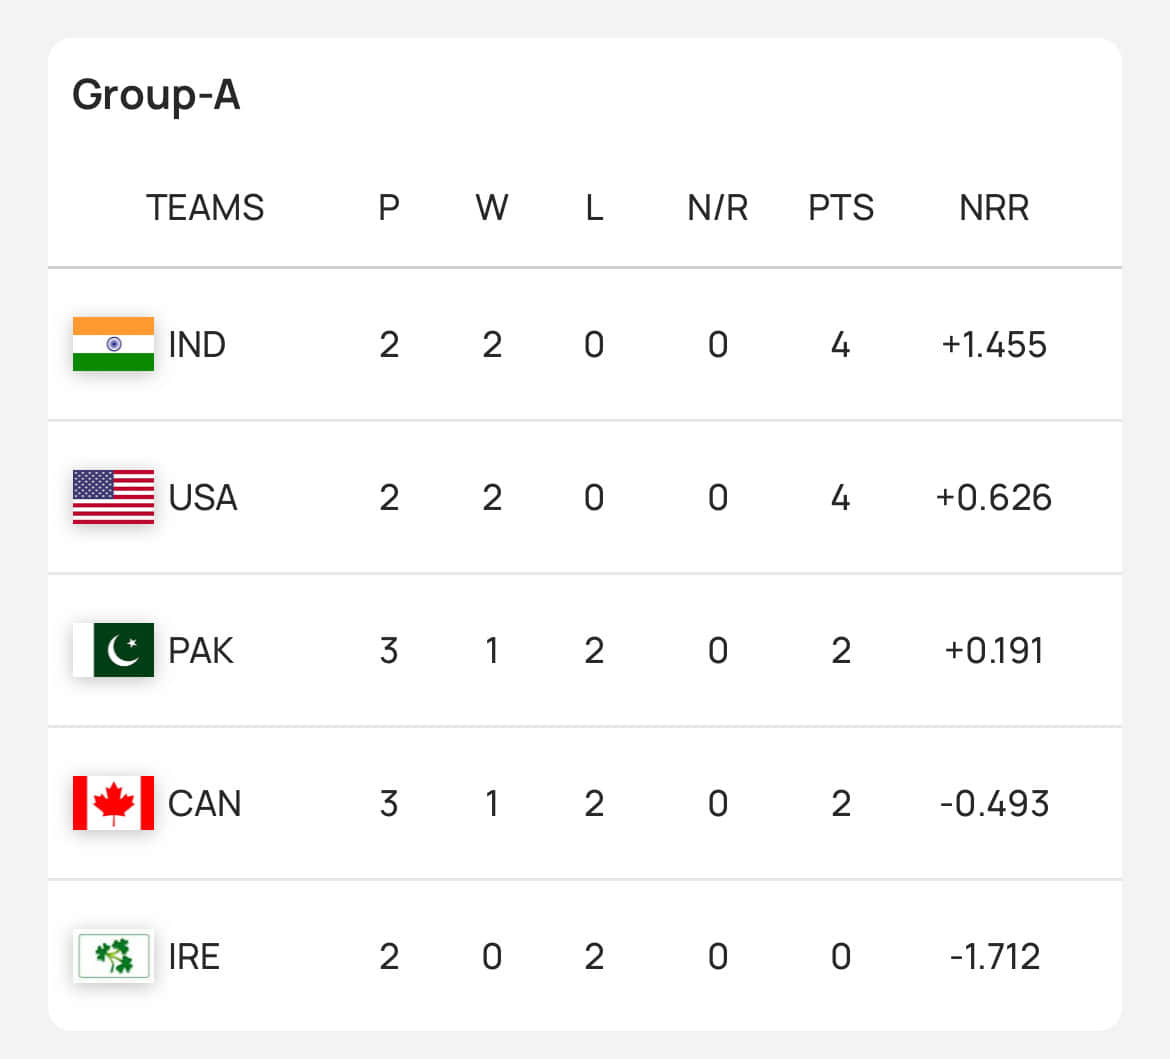Image resolution: width=1170 pixels, height=1059 pixels.
Task: Click Ireland's -1.712 net run rate
Action: [994, 957]
